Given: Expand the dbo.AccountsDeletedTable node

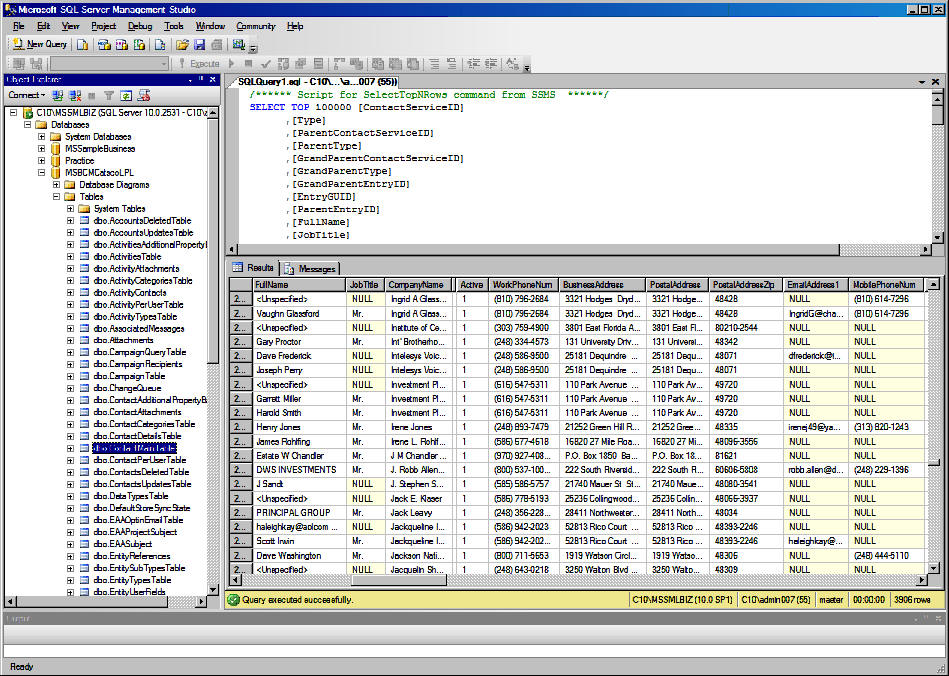Looking at the screenshot, I should [x=70, y=221].
